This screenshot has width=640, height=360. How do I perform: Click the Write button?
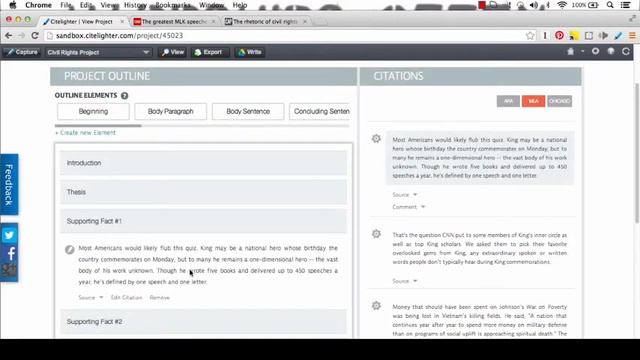pos(249,52)
